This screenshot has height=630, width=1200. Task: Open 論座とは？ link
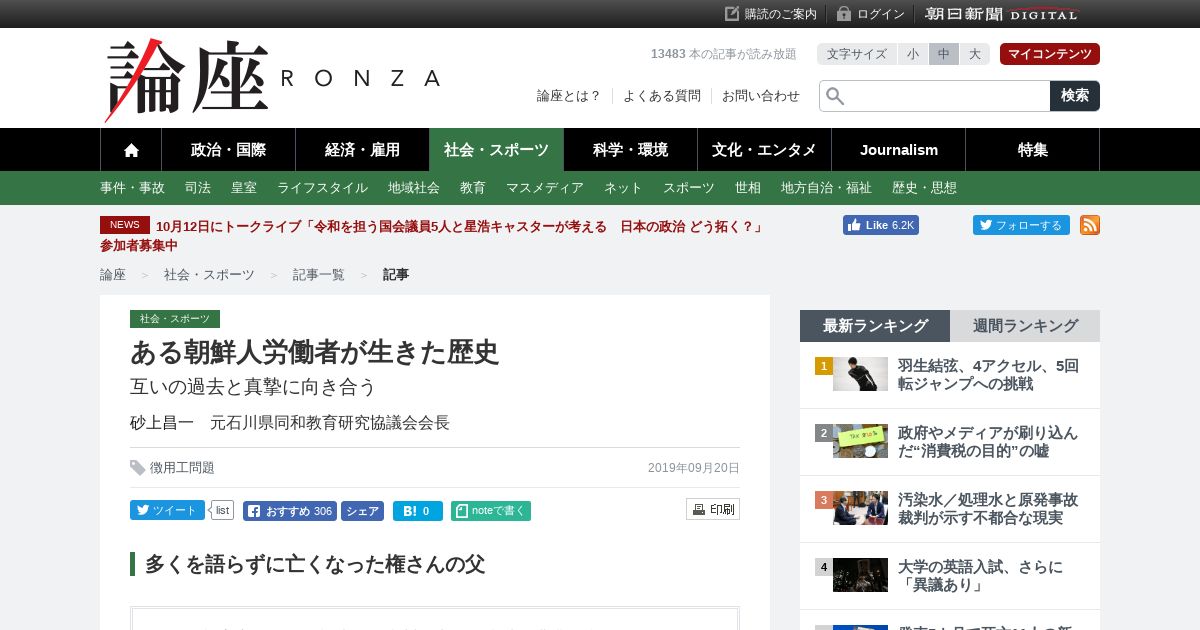tap(569, 96)
